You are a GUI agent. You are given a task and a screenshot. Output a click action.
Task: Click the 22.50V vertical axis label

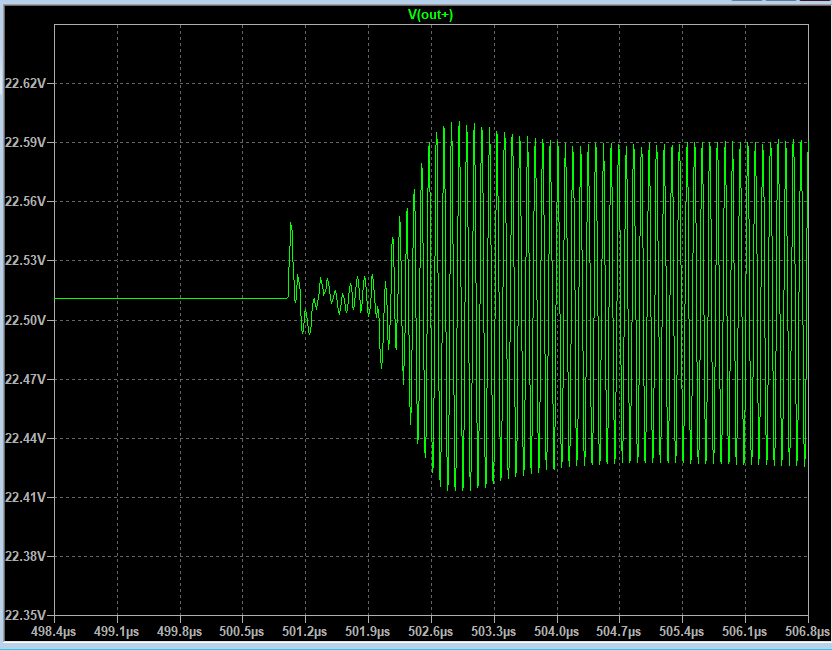point(25,320)
